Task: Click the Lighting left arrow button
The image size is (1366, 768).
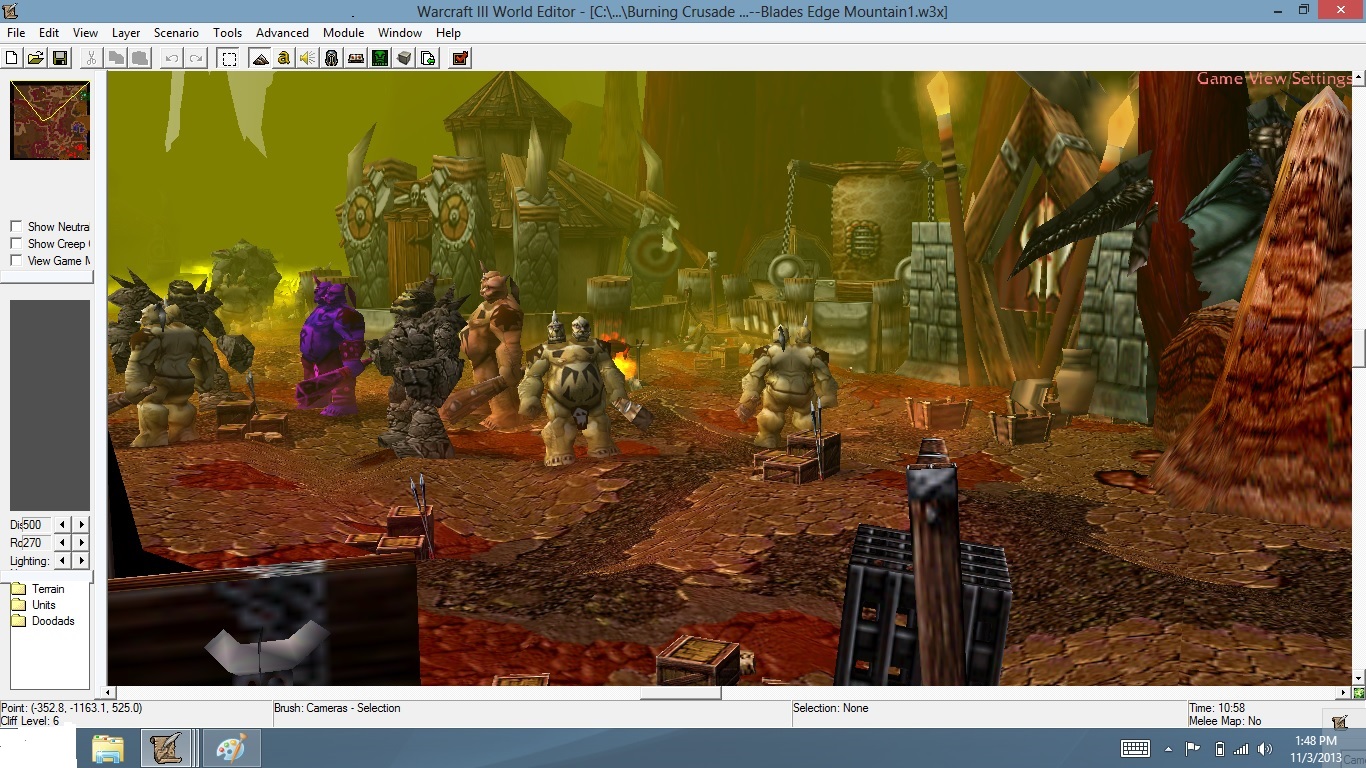Action: click(x=63, y=561)
